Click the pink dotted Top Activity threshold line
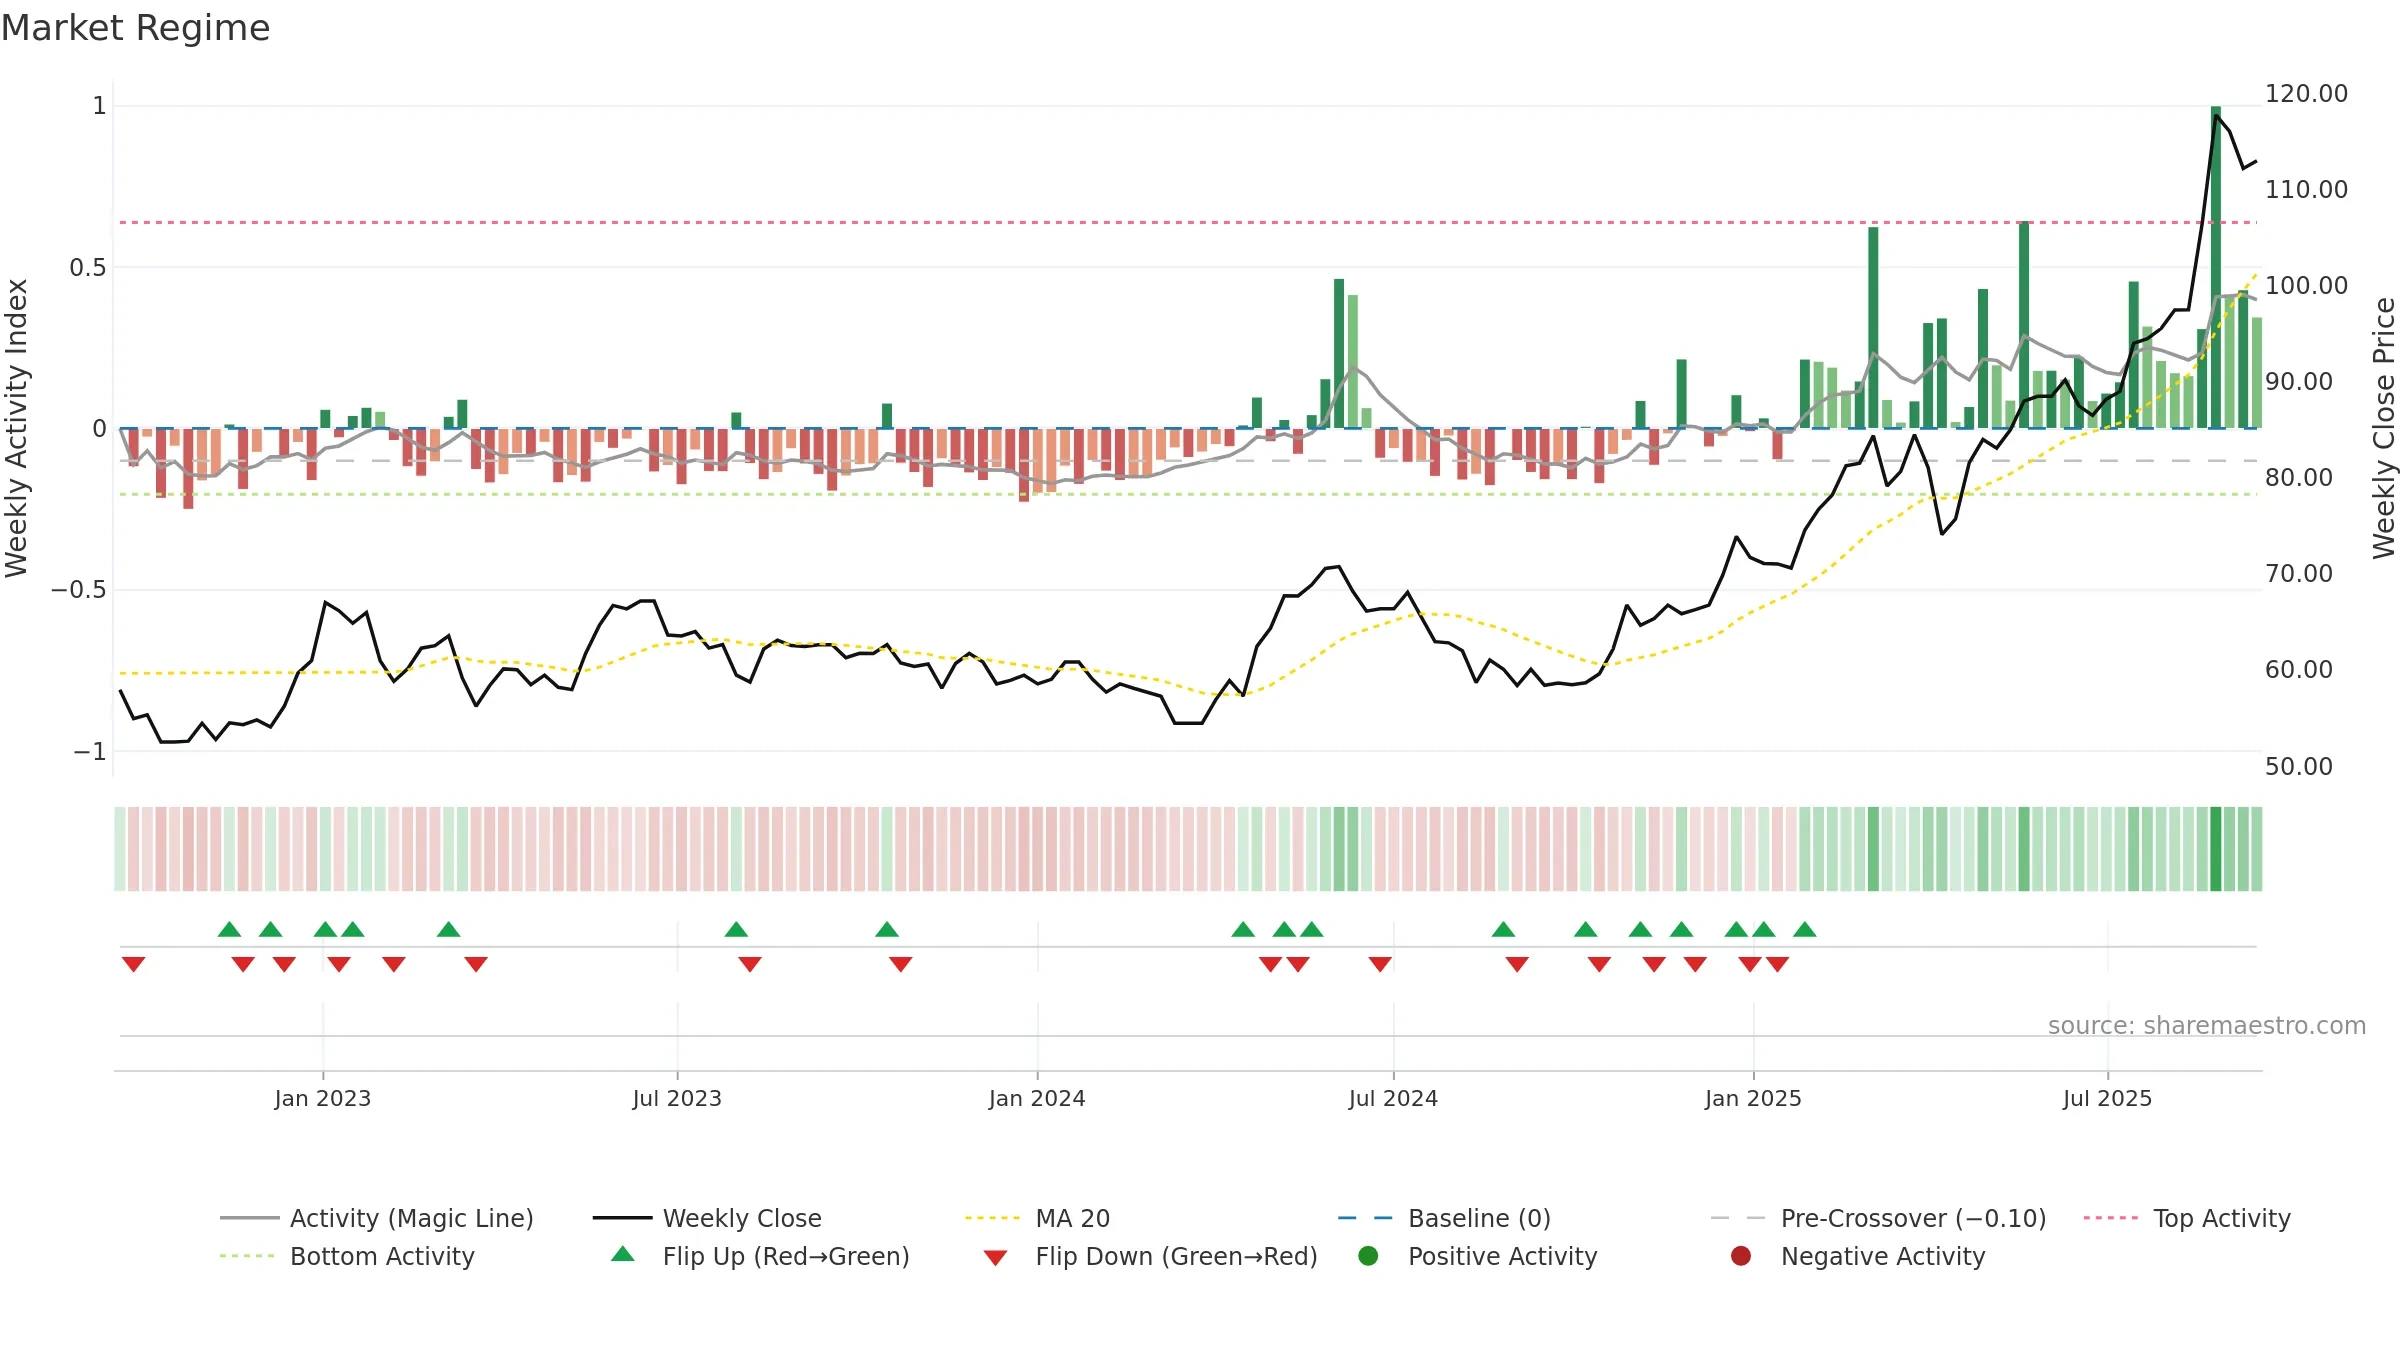 click(1188, 222)
